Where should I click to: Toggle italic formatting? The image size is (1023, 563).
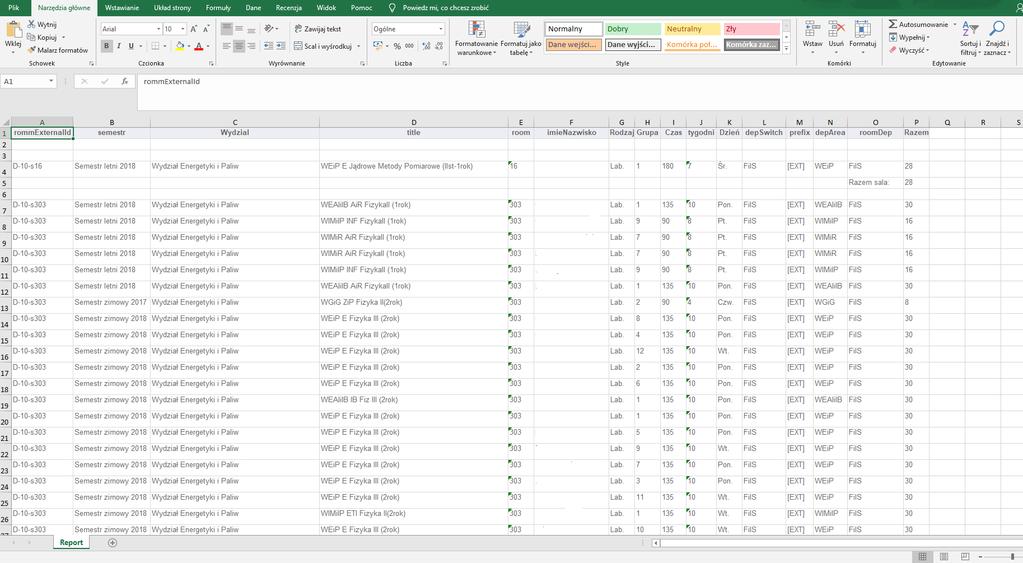pyautogui.click(x=119, y=46)
